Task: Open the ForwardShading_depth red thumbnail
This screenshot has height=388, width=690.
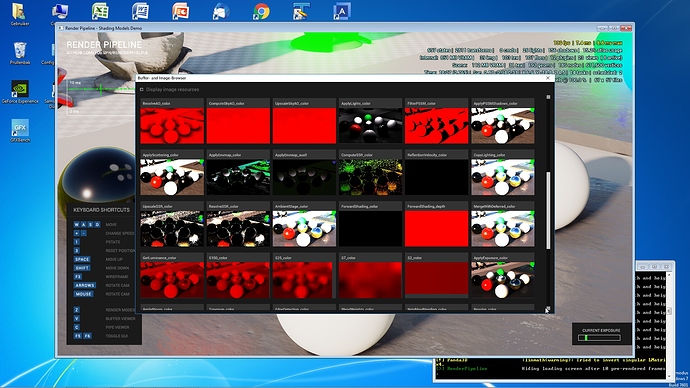Action: click(437, 229)
